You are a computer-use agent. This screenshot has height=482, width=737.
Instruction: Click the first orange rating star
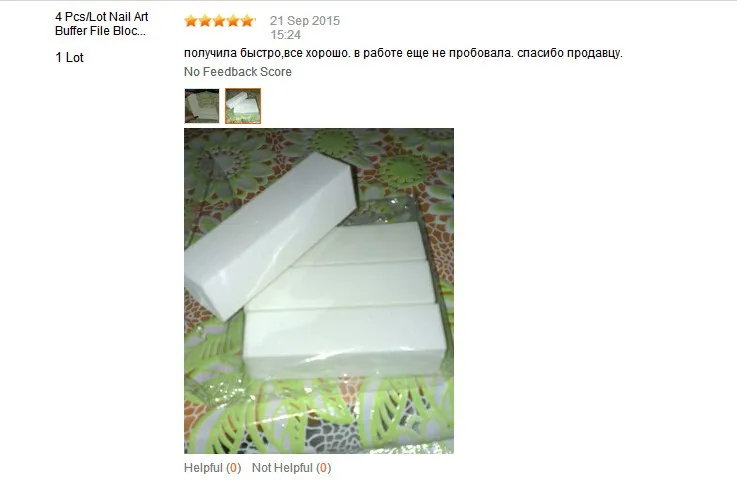click(191, 21)
